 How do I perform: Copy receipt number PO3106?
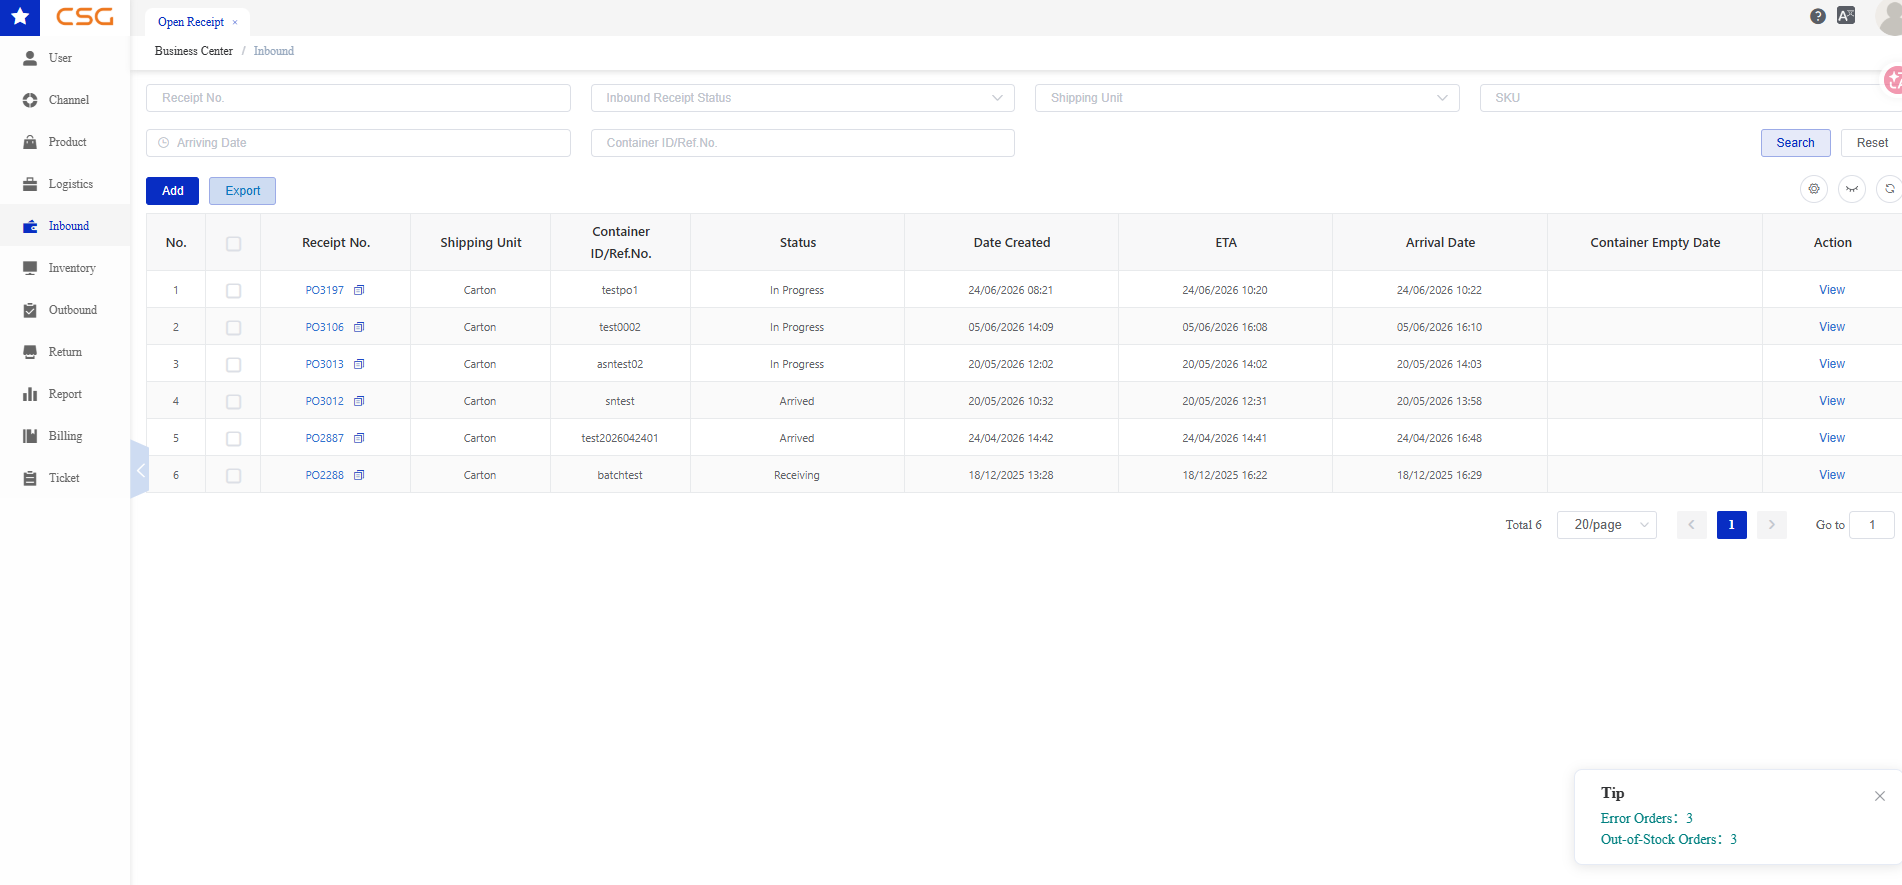click(x=359, y=327)
